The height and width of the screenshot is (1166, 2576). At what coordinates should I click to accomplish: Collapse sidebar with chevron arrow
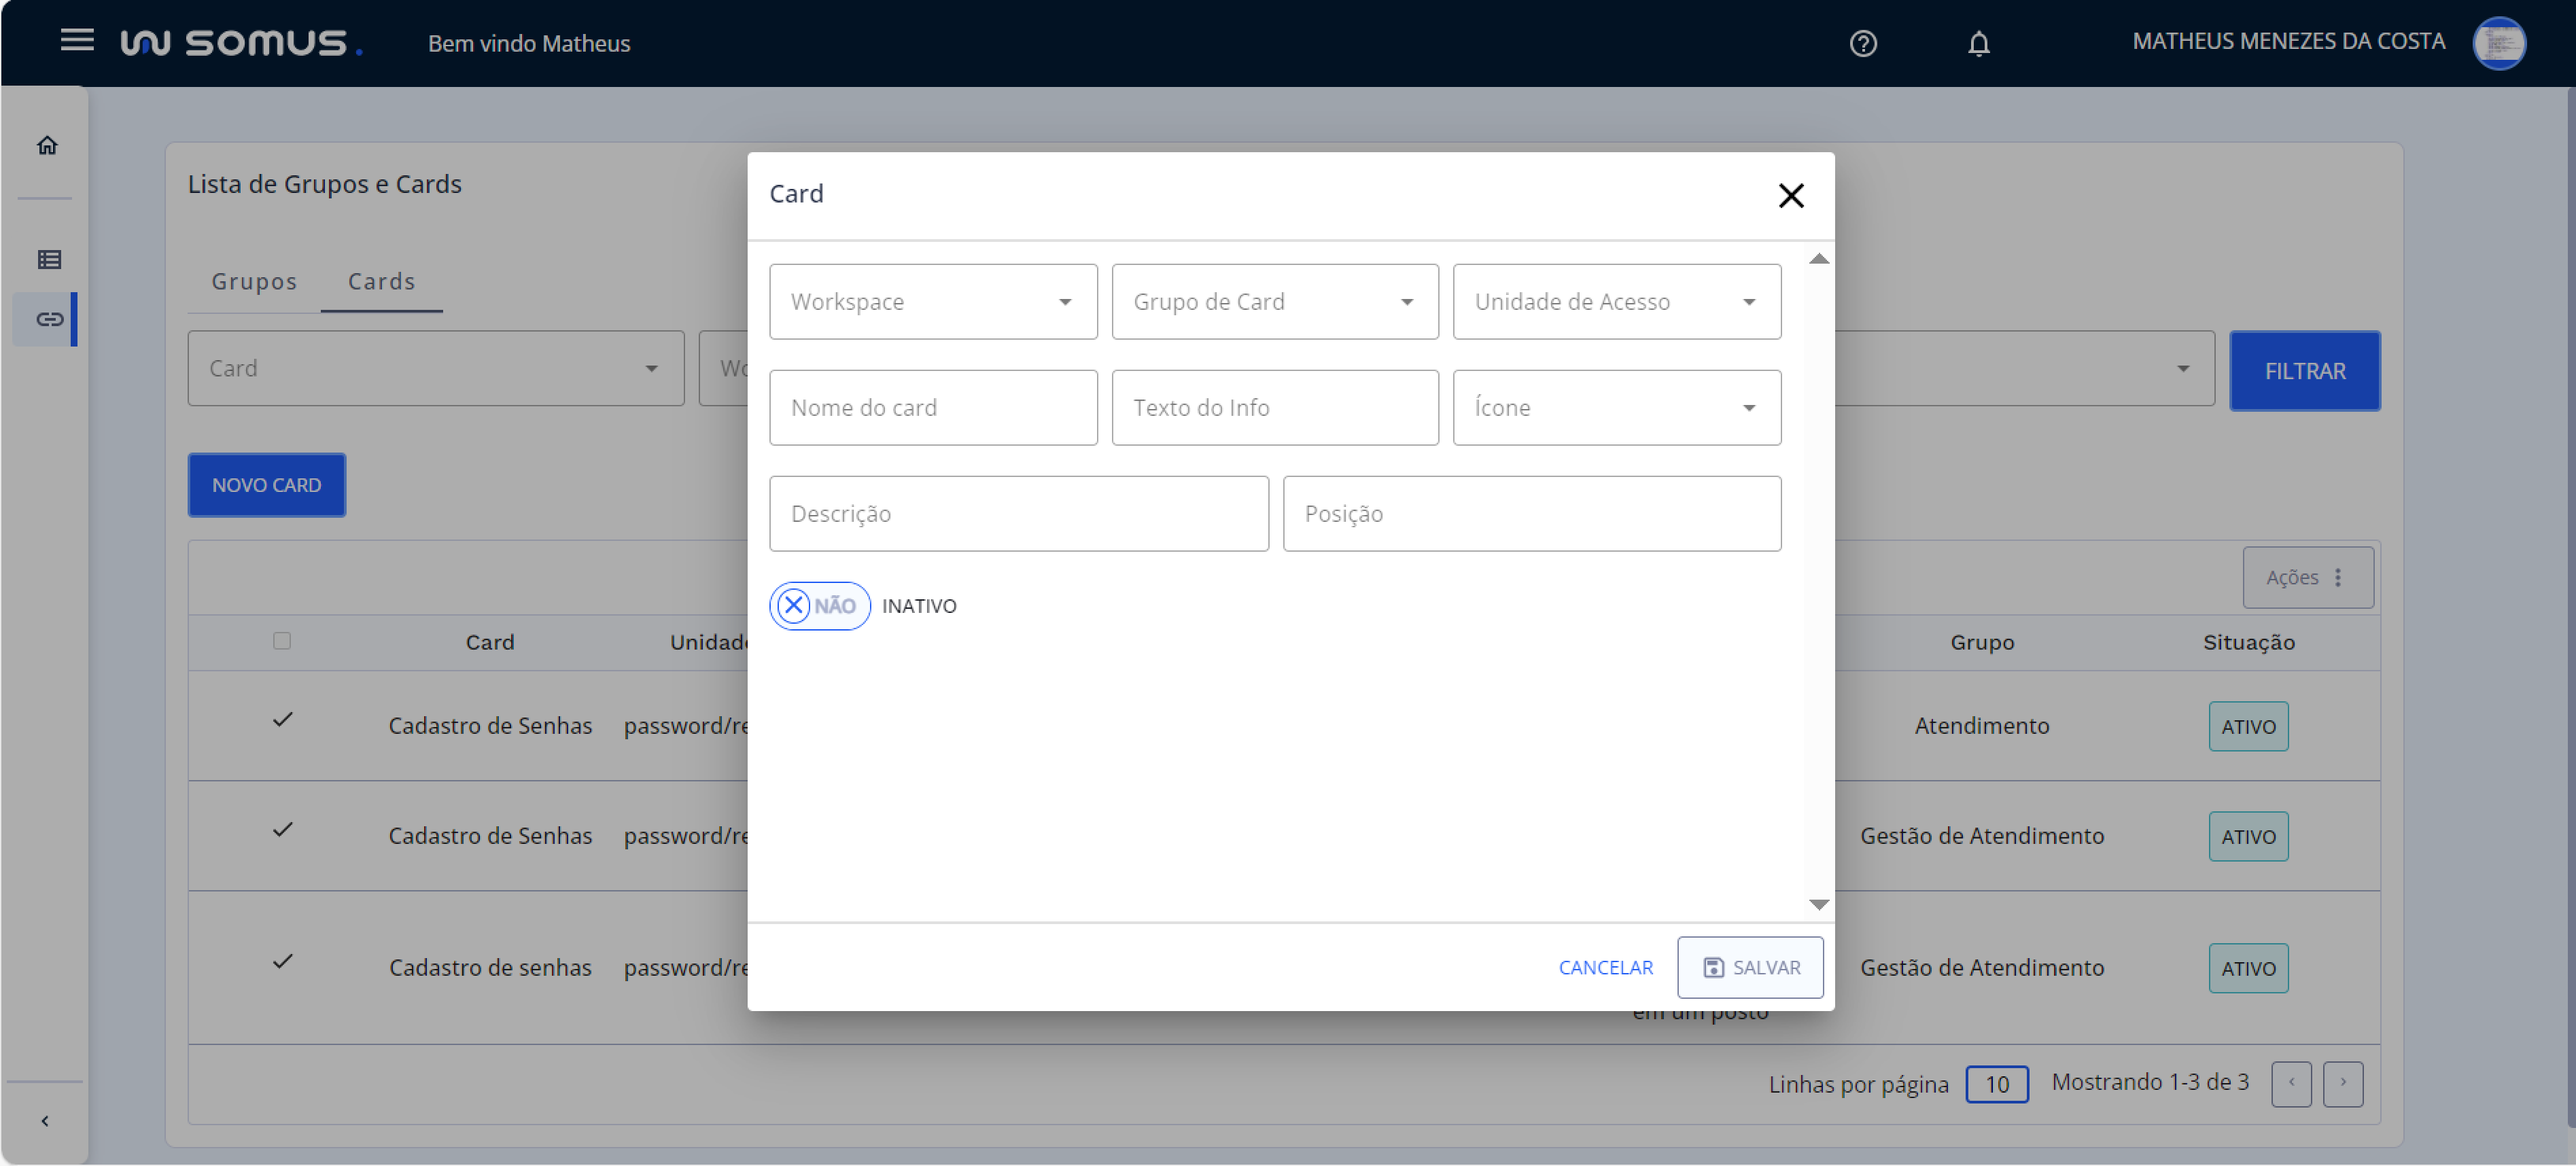pos(45,1120)
